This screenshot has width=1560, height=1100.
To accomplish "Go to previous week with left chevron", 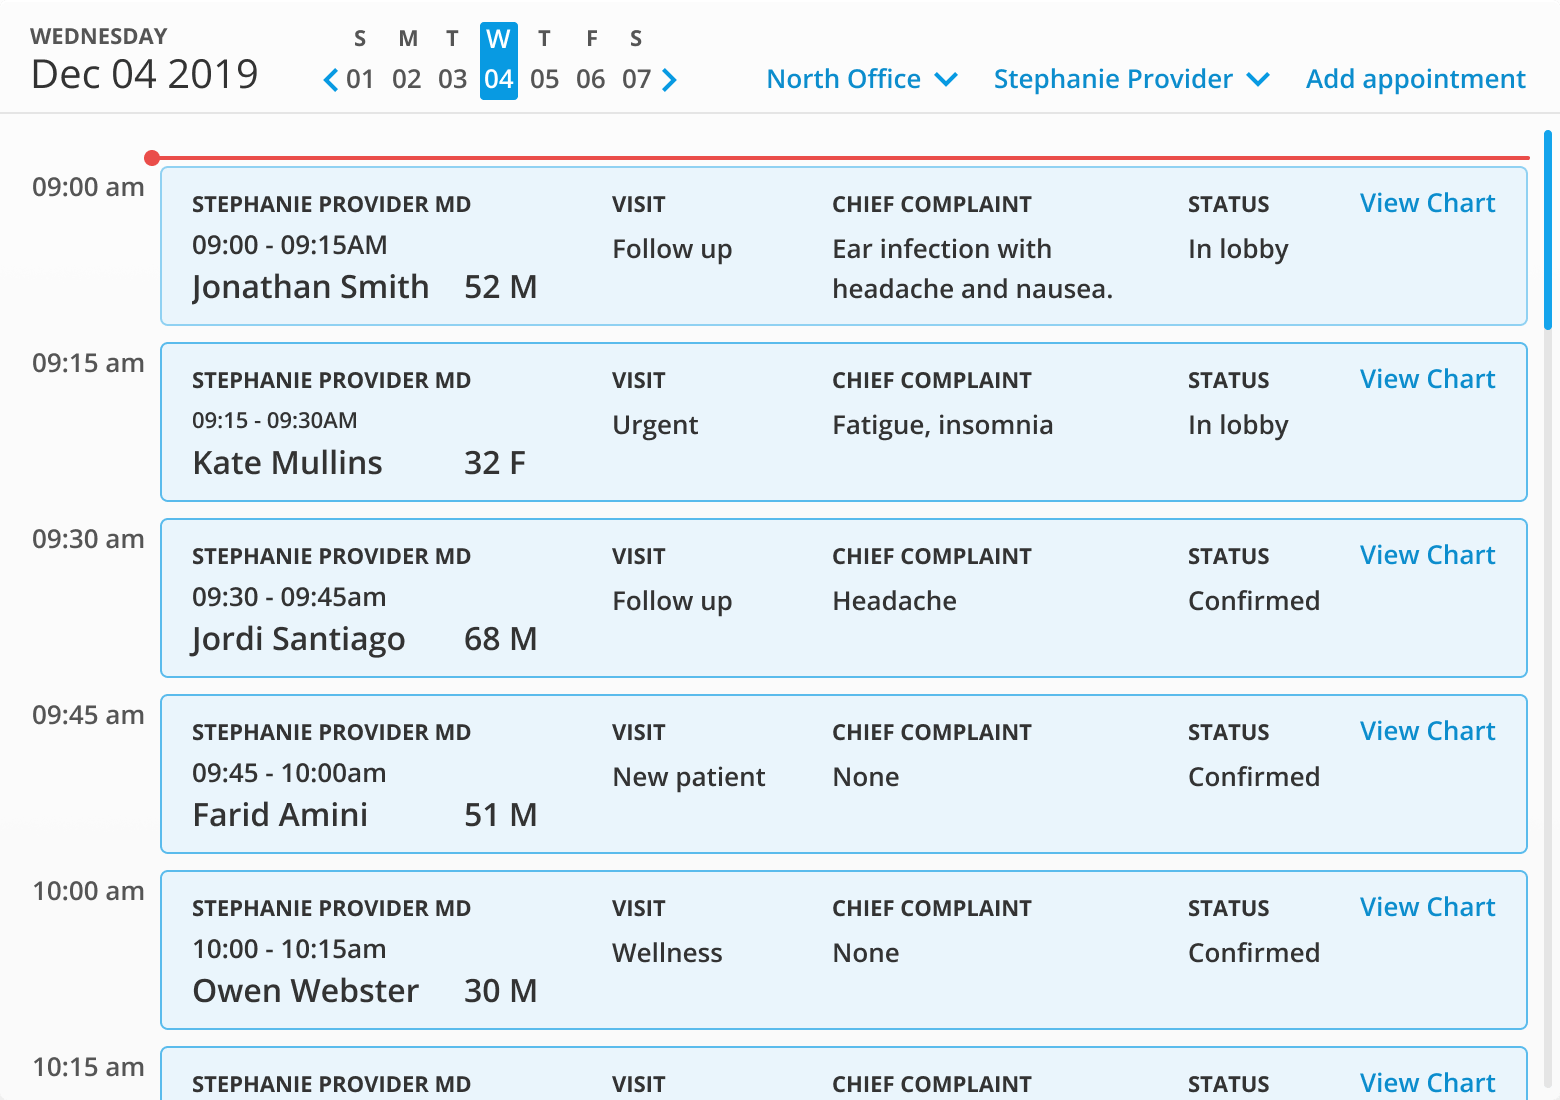I will tap(331, 80).
